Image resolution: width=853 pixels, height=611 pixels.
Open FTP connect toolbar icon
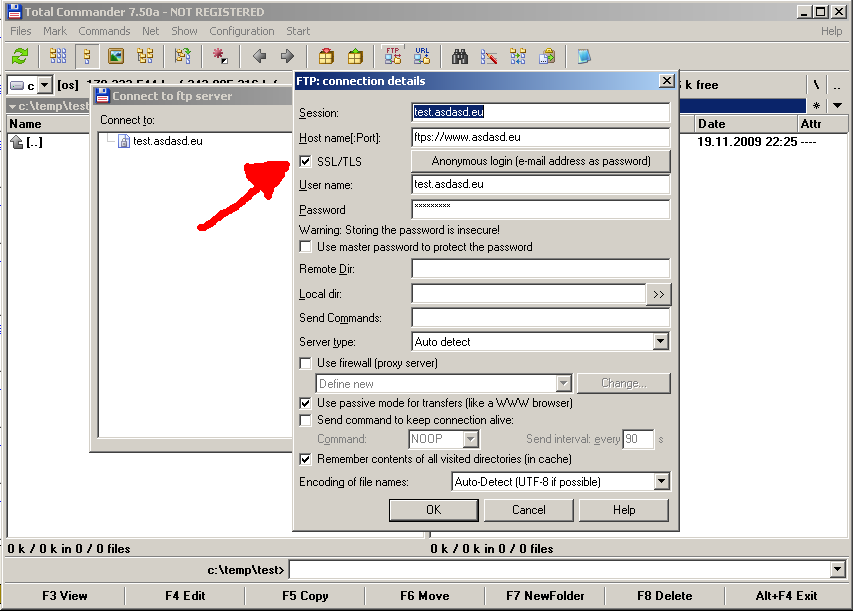click(x=393, y=56)
